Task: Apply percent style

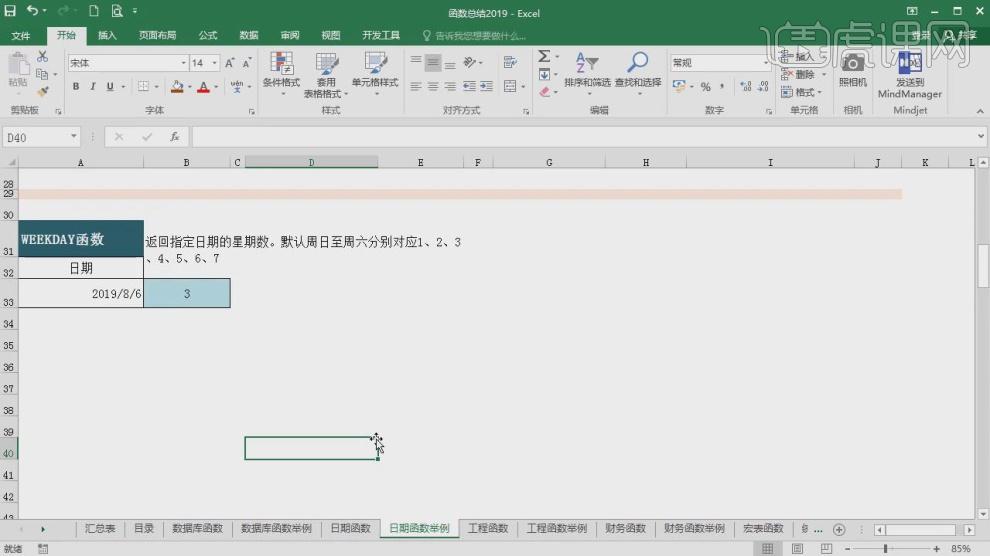Action: click(x=706, y=86)
